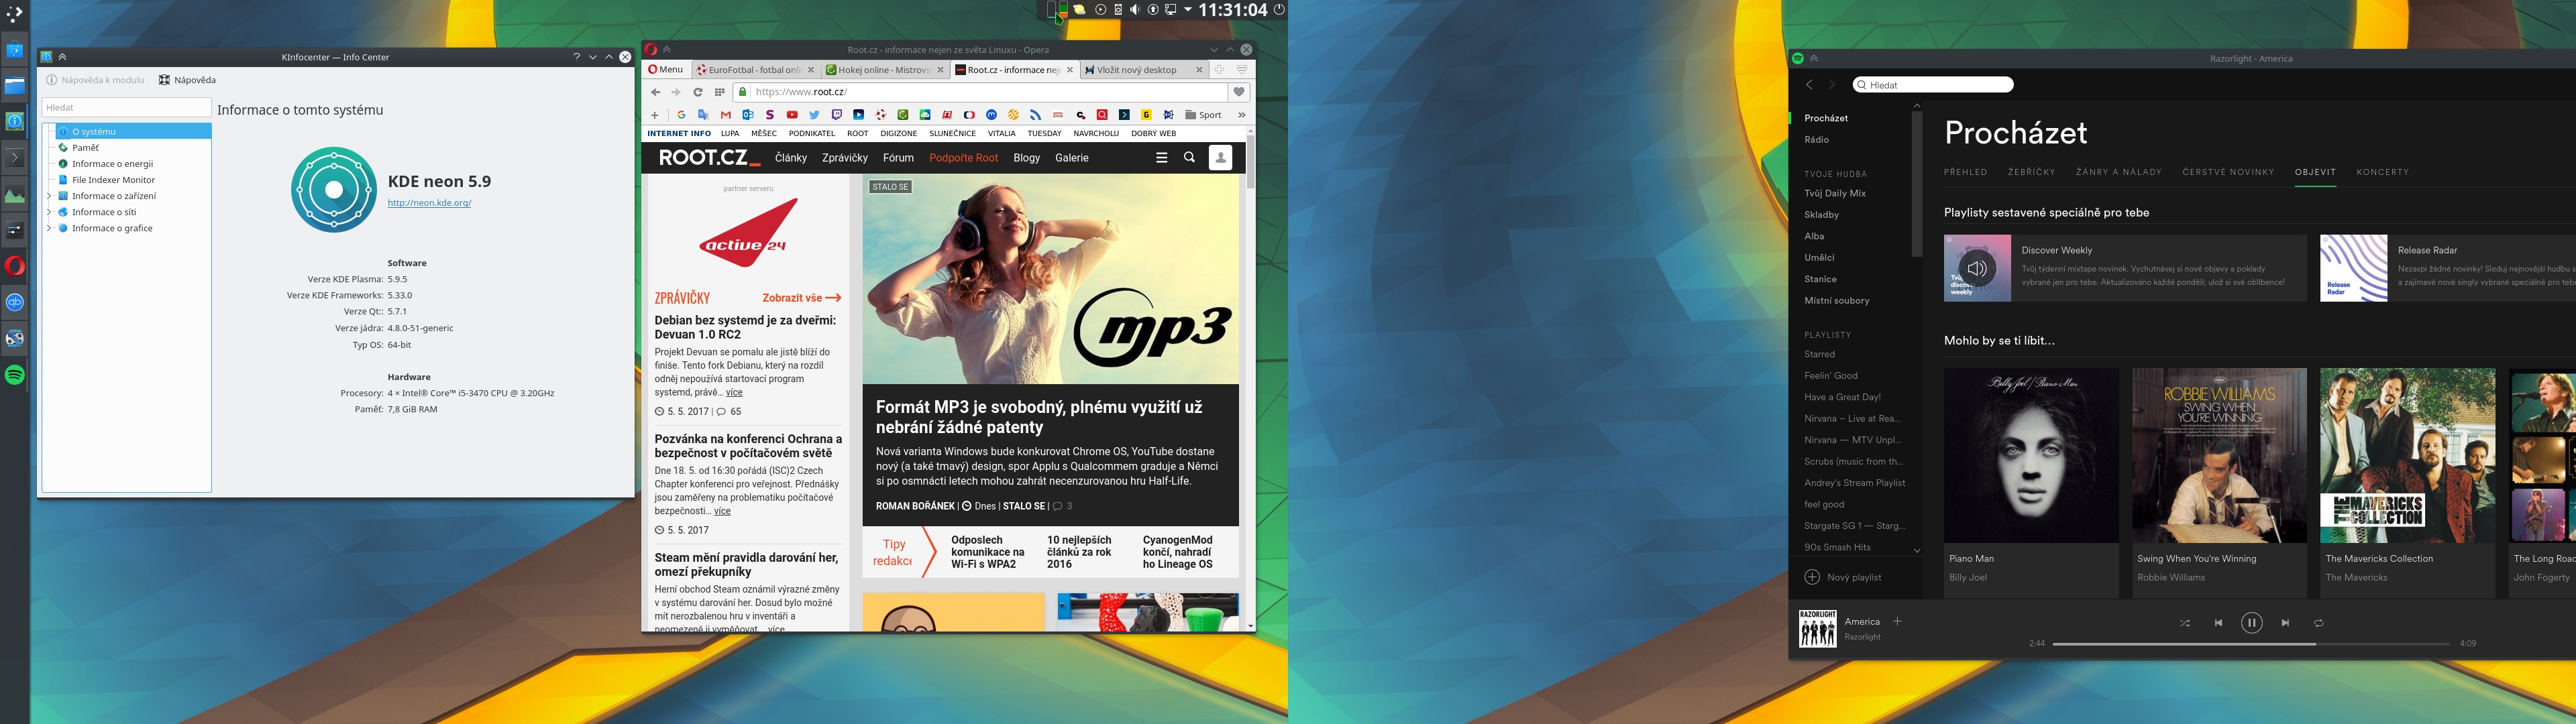2576x724 pixels.
Task: Expand Informace o síti tree node
Action: [49, 212]
